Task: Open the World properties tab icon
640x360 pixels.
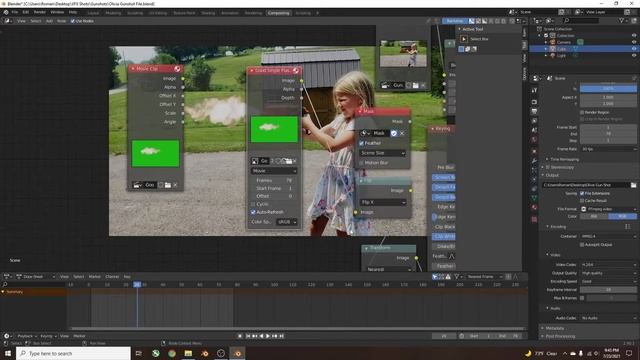Action: pyautogui.click(x=534, y=140)
